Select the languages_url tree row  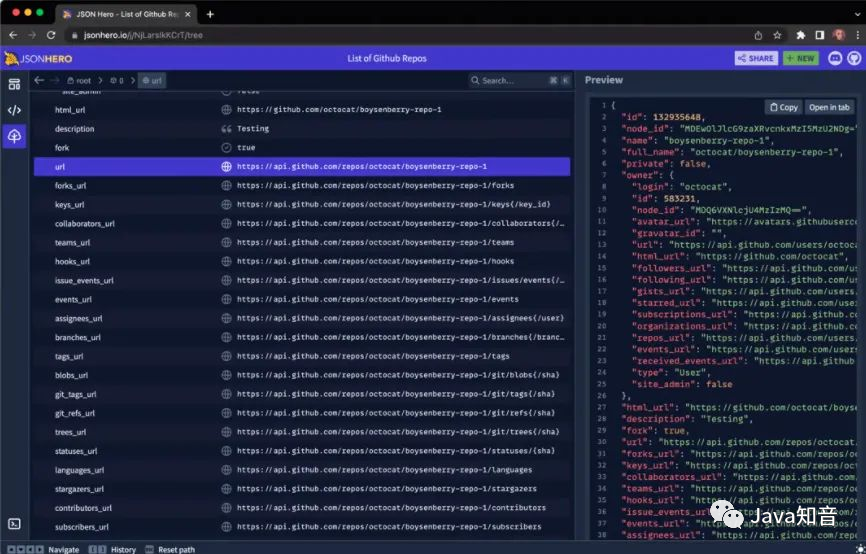pos(302,470)
